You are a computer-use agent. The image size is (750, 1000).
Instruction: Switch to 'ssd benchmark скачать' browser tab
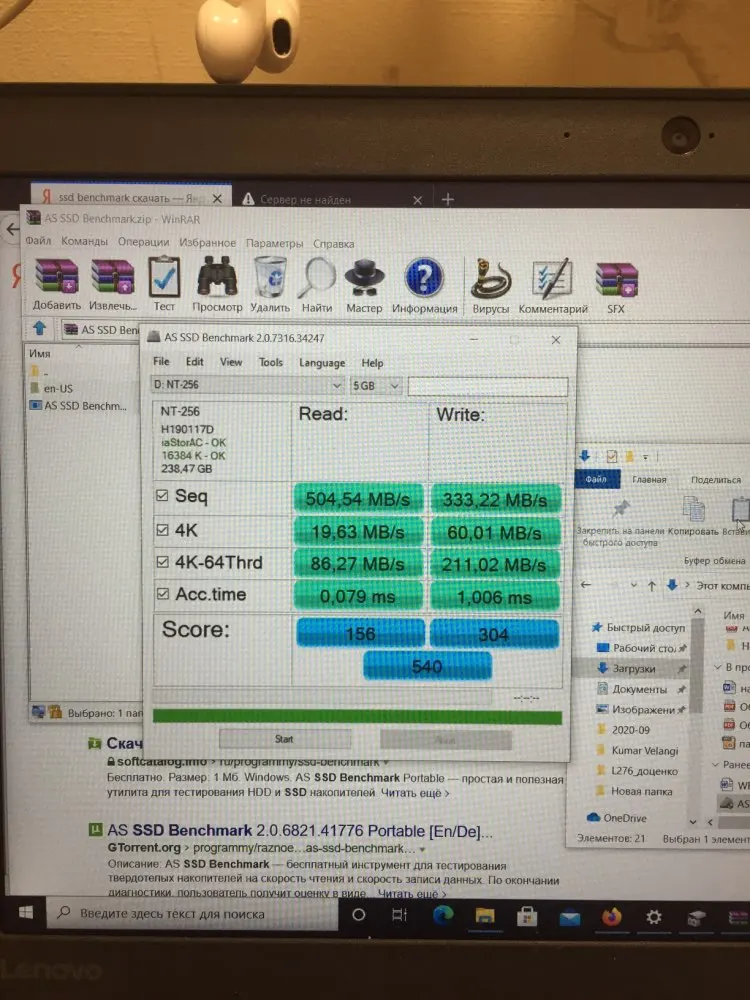[x=131, y=197]
